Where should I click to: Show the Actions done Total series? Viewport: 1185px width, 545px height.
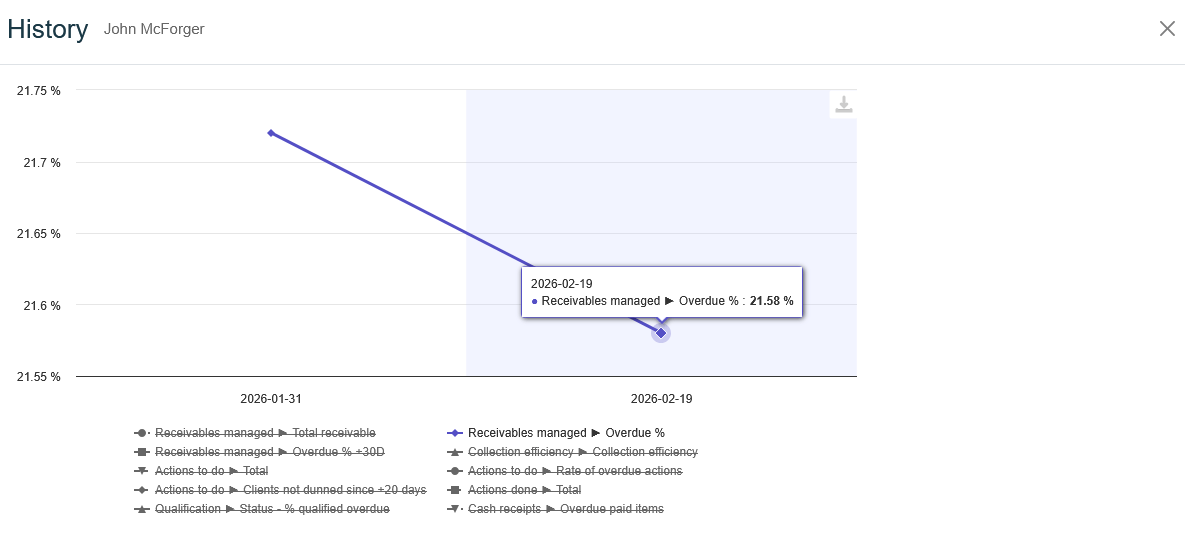524,490
